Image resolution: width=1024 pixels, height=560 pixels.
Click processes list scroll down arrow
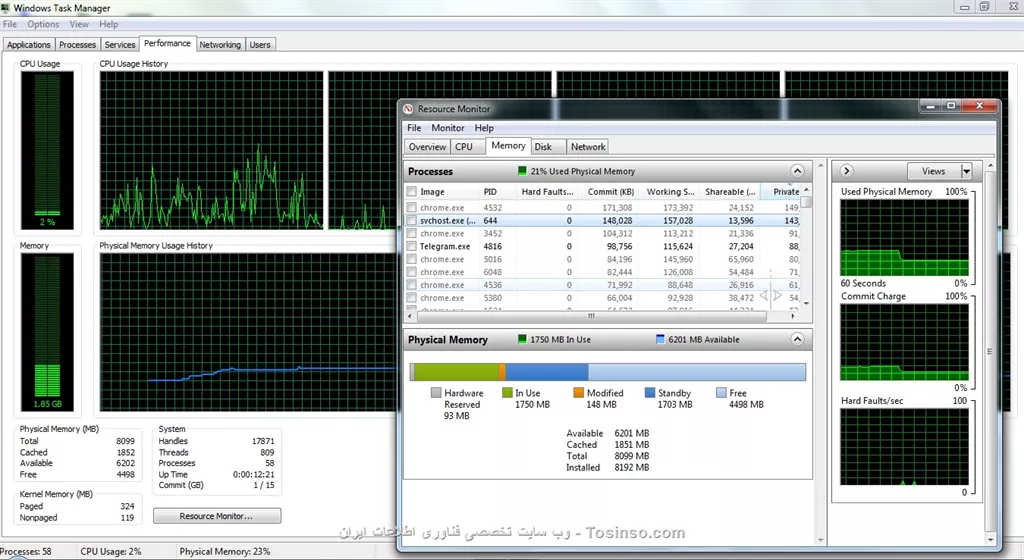(807, 303)
